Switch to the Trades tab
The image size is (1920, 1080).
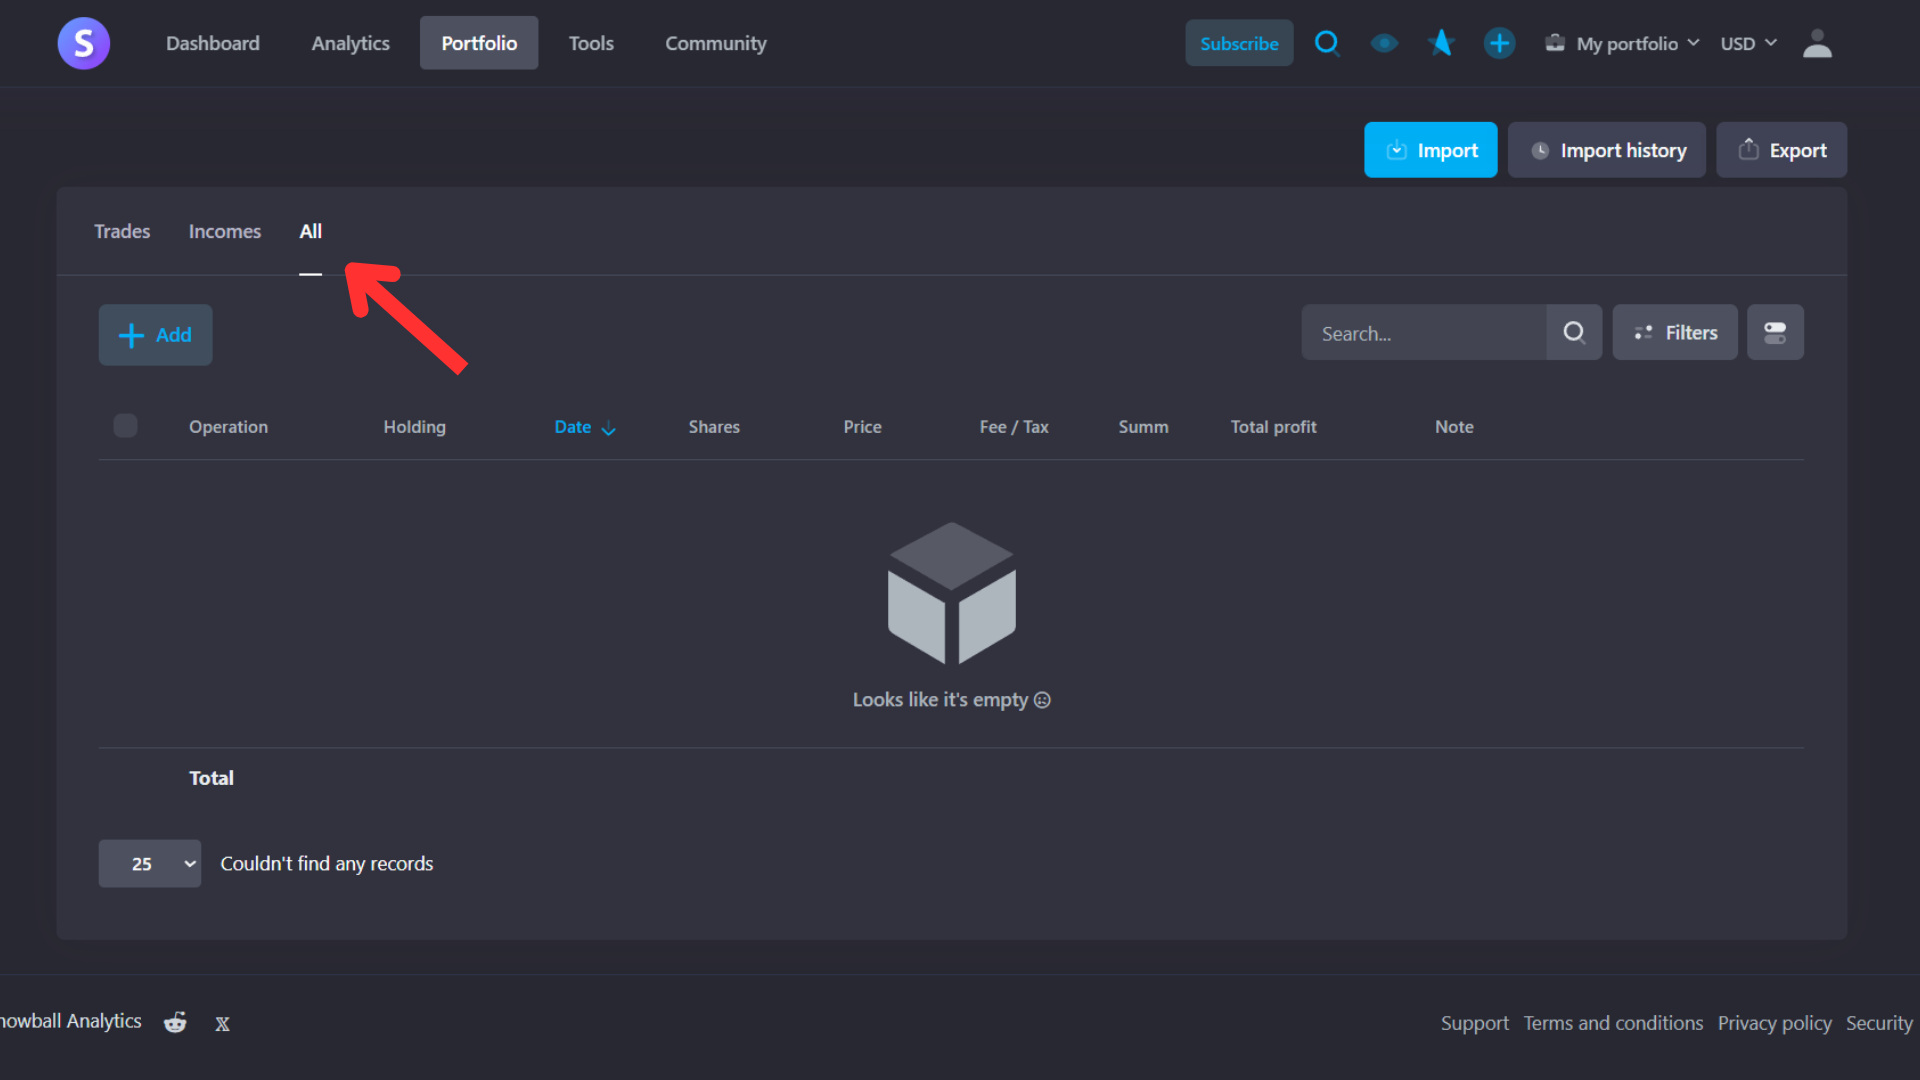coord(122,231)
